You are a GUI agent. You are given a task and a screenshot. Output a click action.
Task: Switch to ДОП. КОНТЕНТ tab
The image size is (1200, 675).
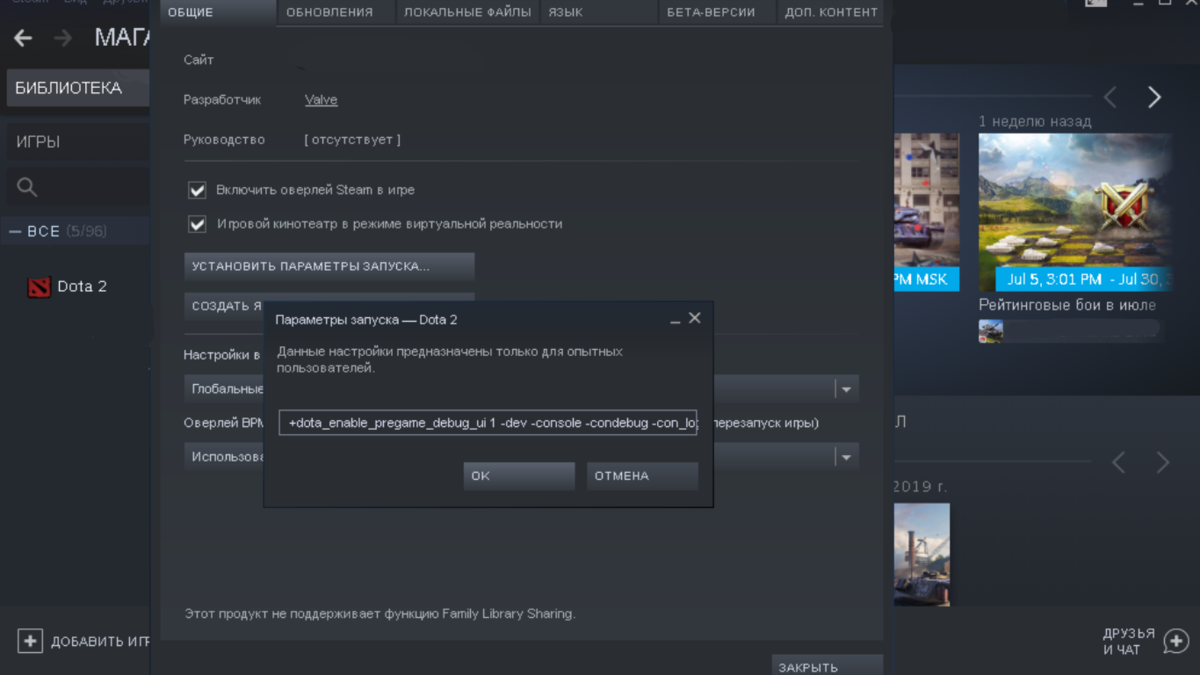831,12
